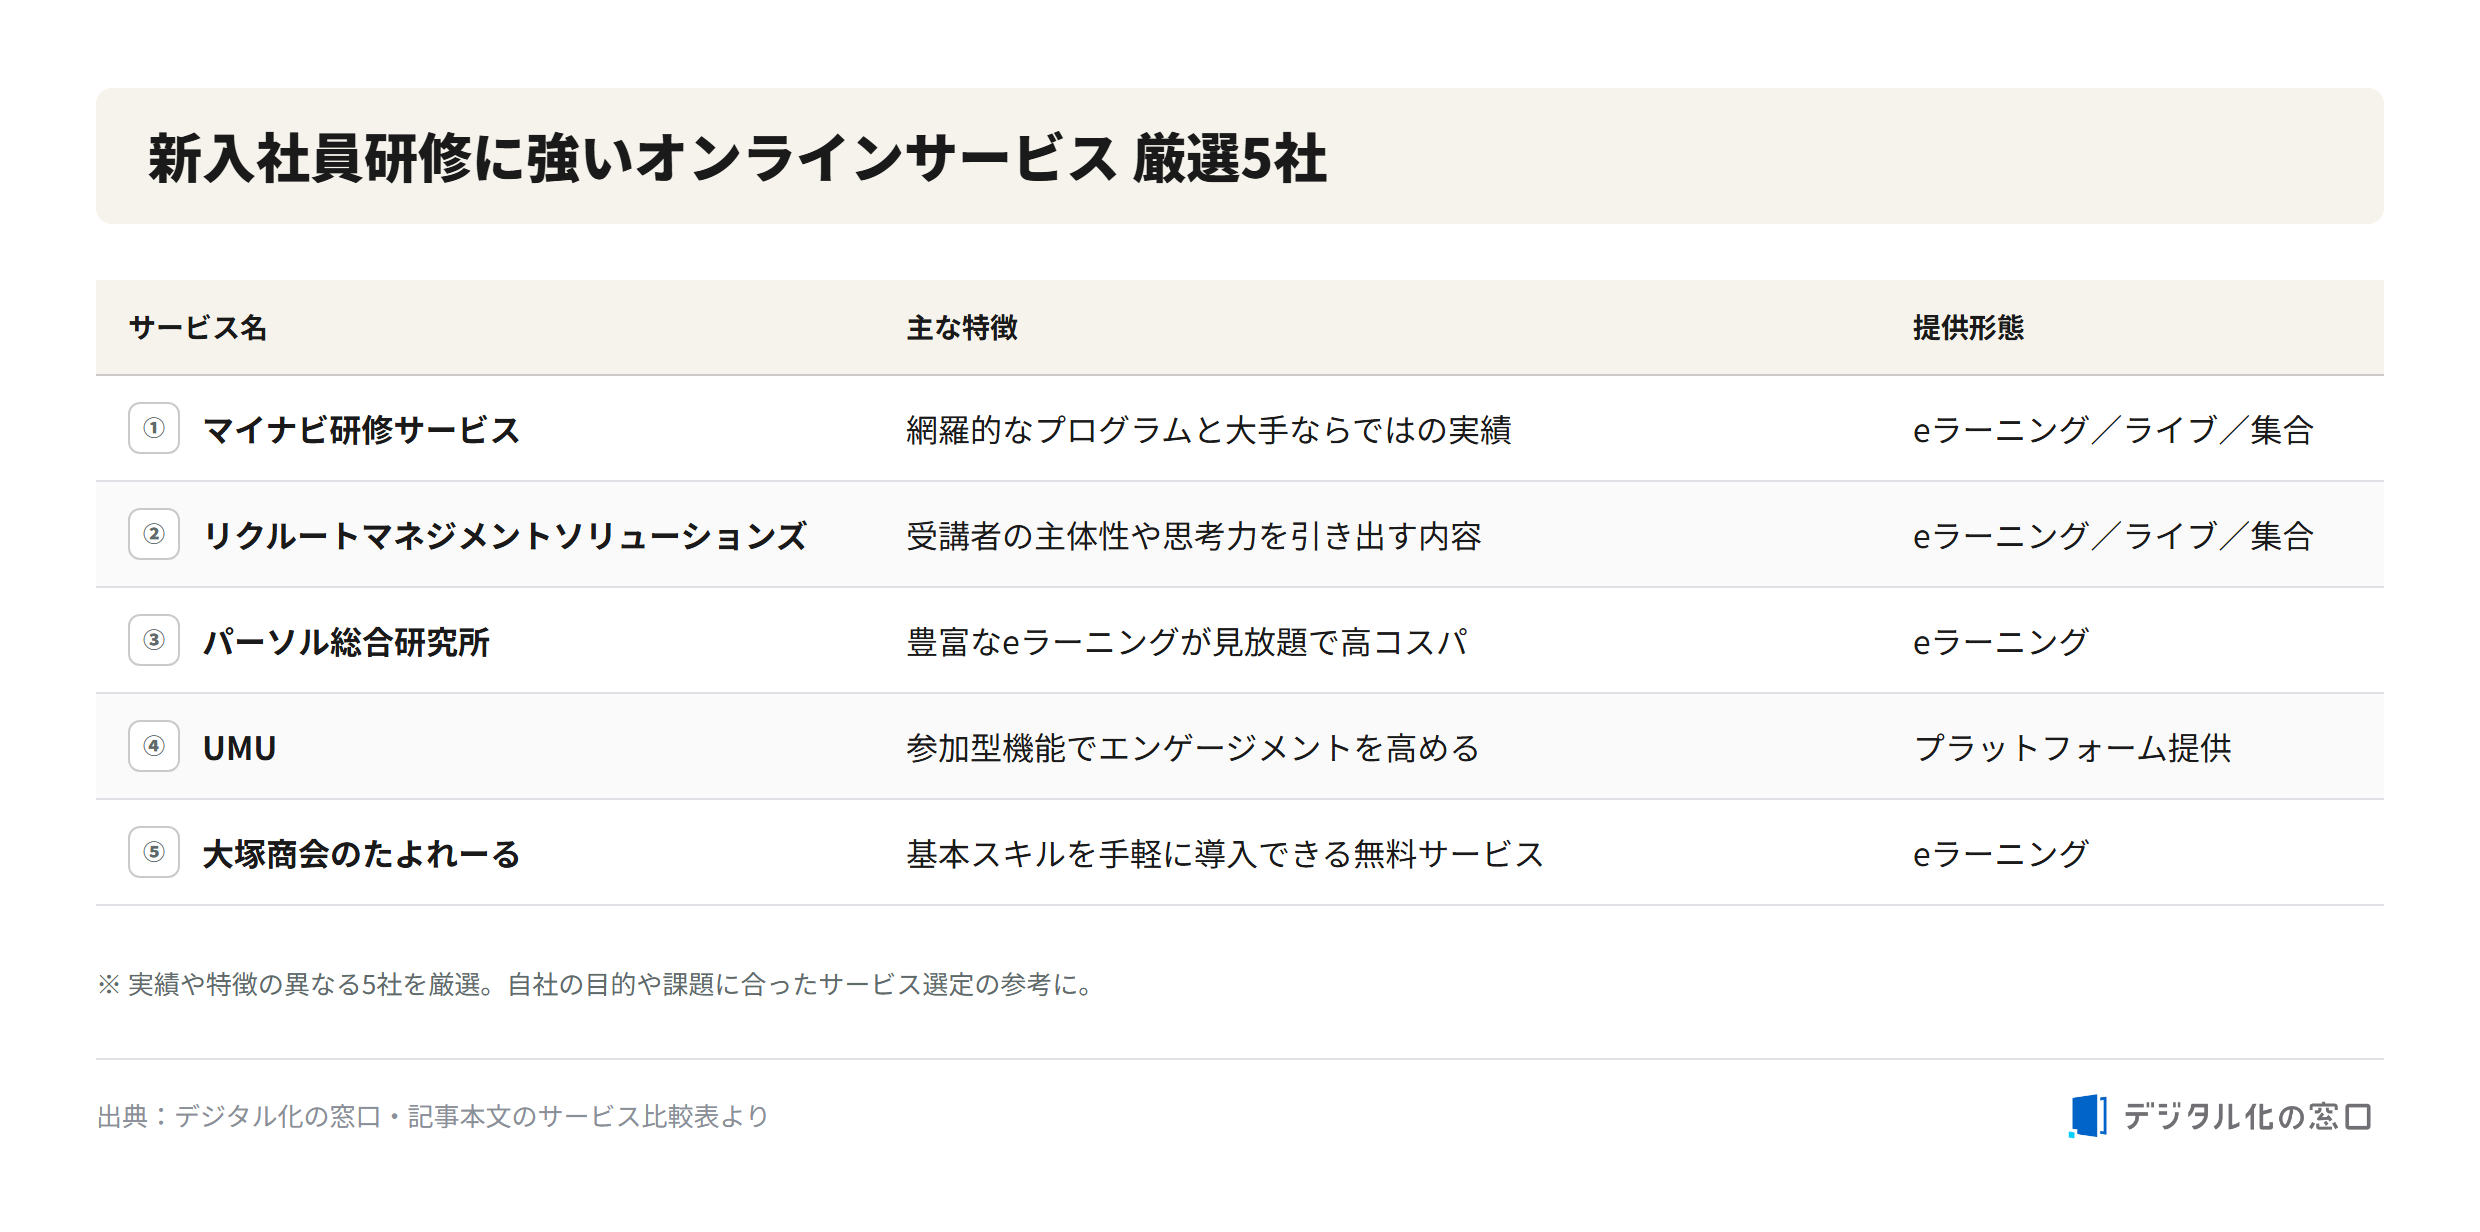Click マイナビ研修サービス service name
This screenshot has height=1232, width=2480.
click(361, 430)
